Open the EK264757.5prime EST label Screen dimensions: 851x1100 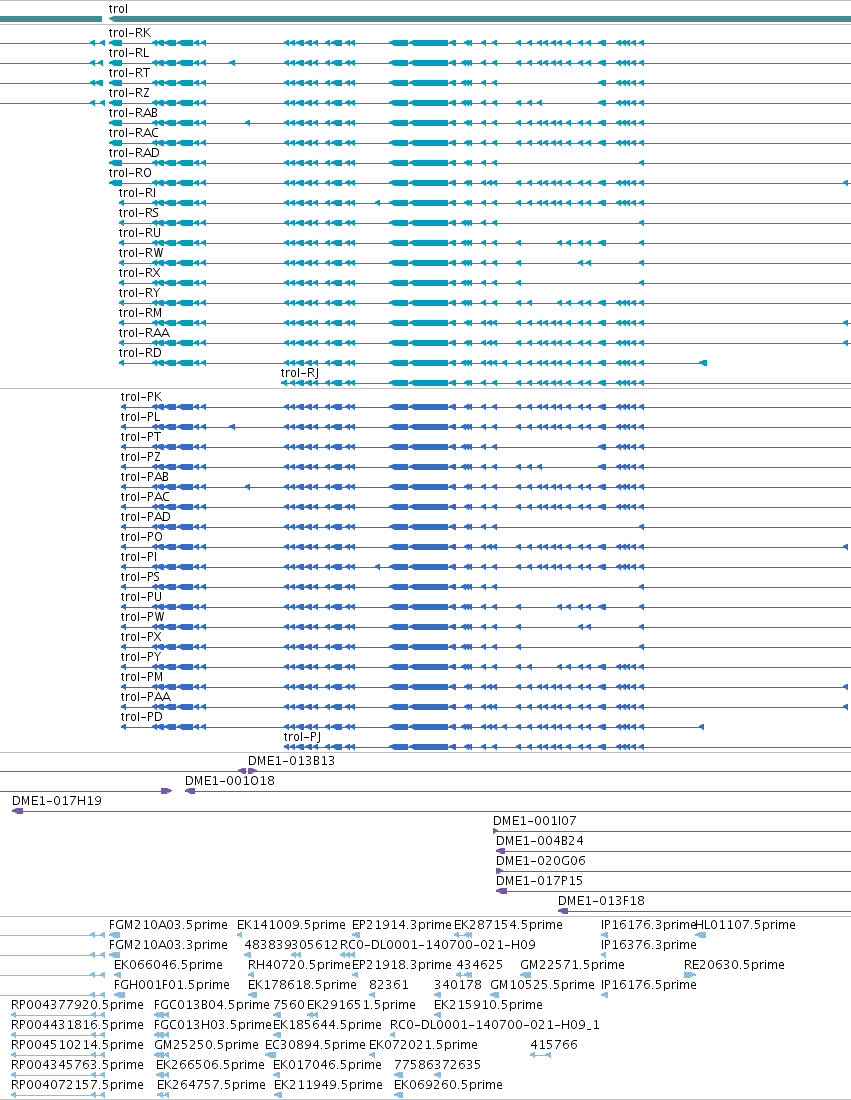pyautogui.click(x=211, y=1085)
